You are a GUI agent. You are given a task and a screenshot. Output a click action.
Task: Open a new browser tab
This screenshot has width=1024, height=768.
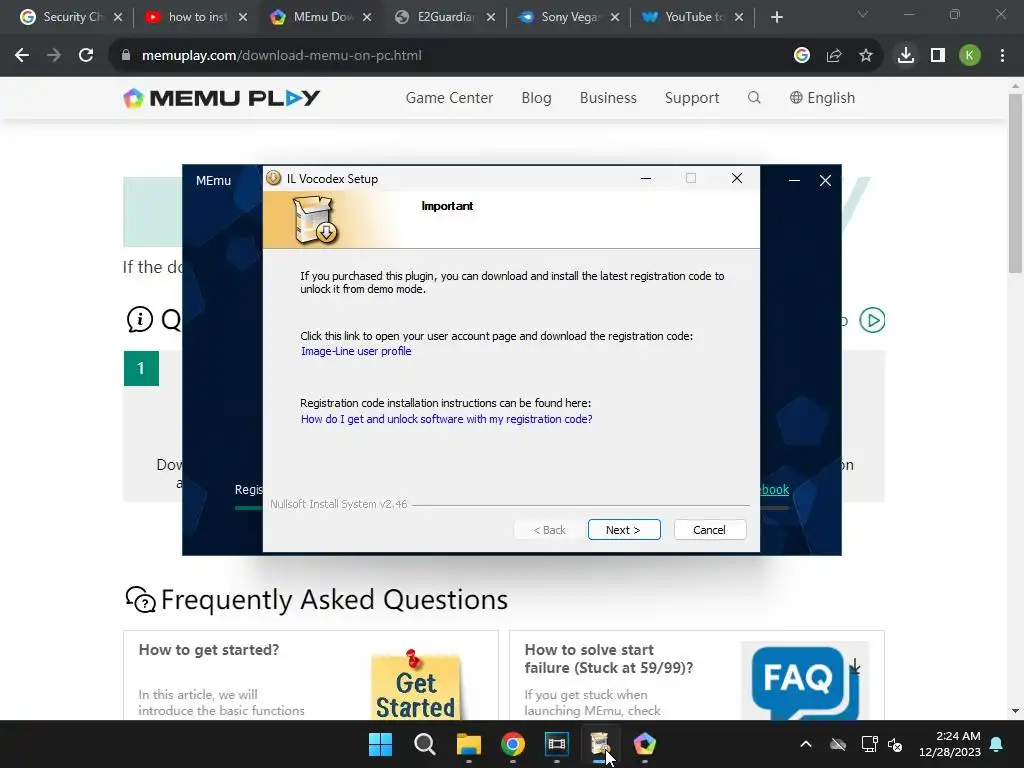tap(776, 17)
